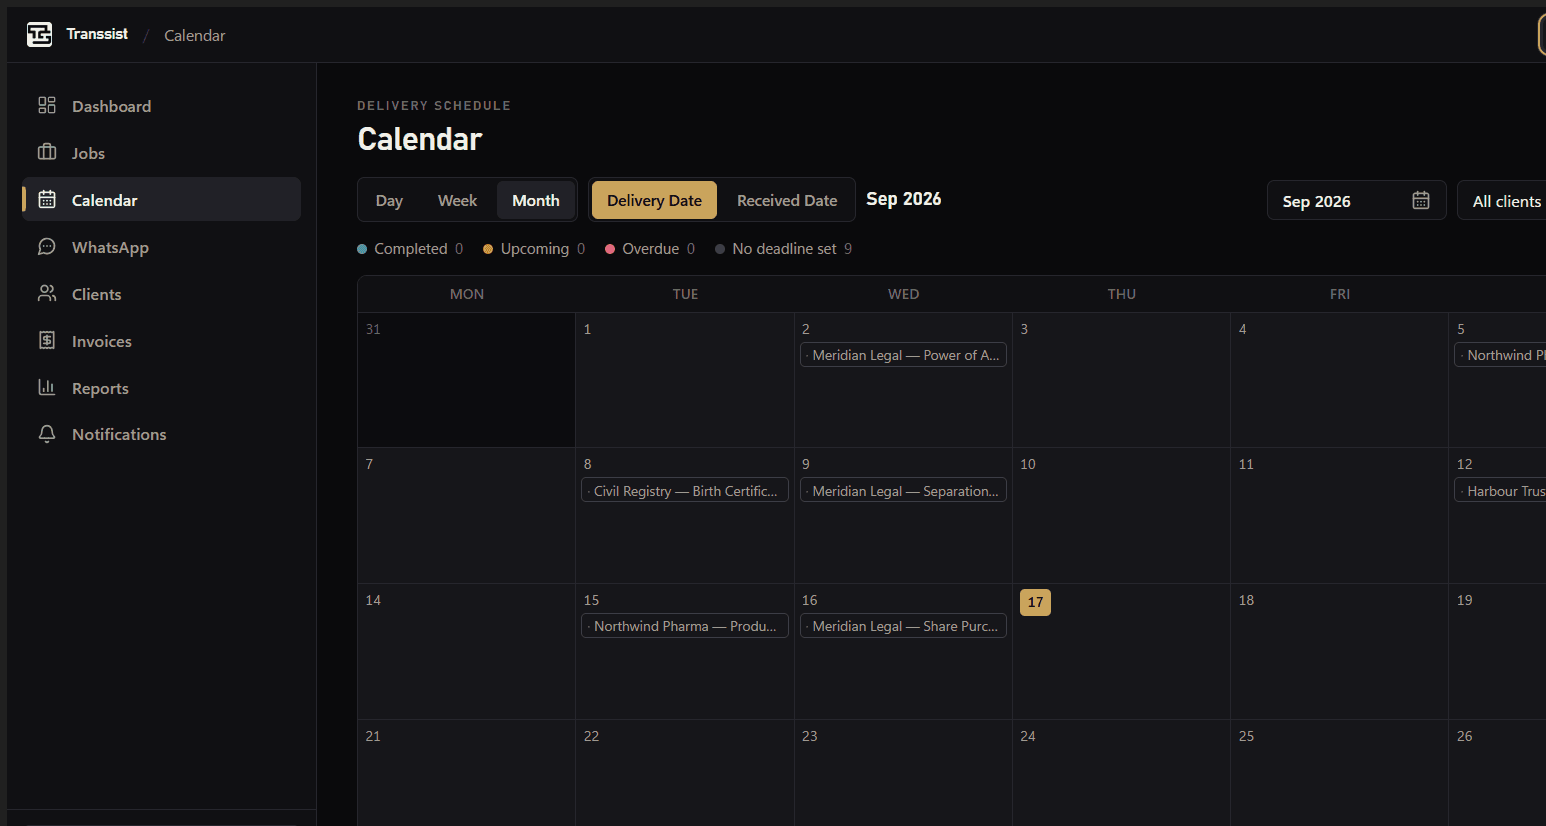Switch calendar to Week view
This screenshot has height=826, width=1546.
(457, 200)
